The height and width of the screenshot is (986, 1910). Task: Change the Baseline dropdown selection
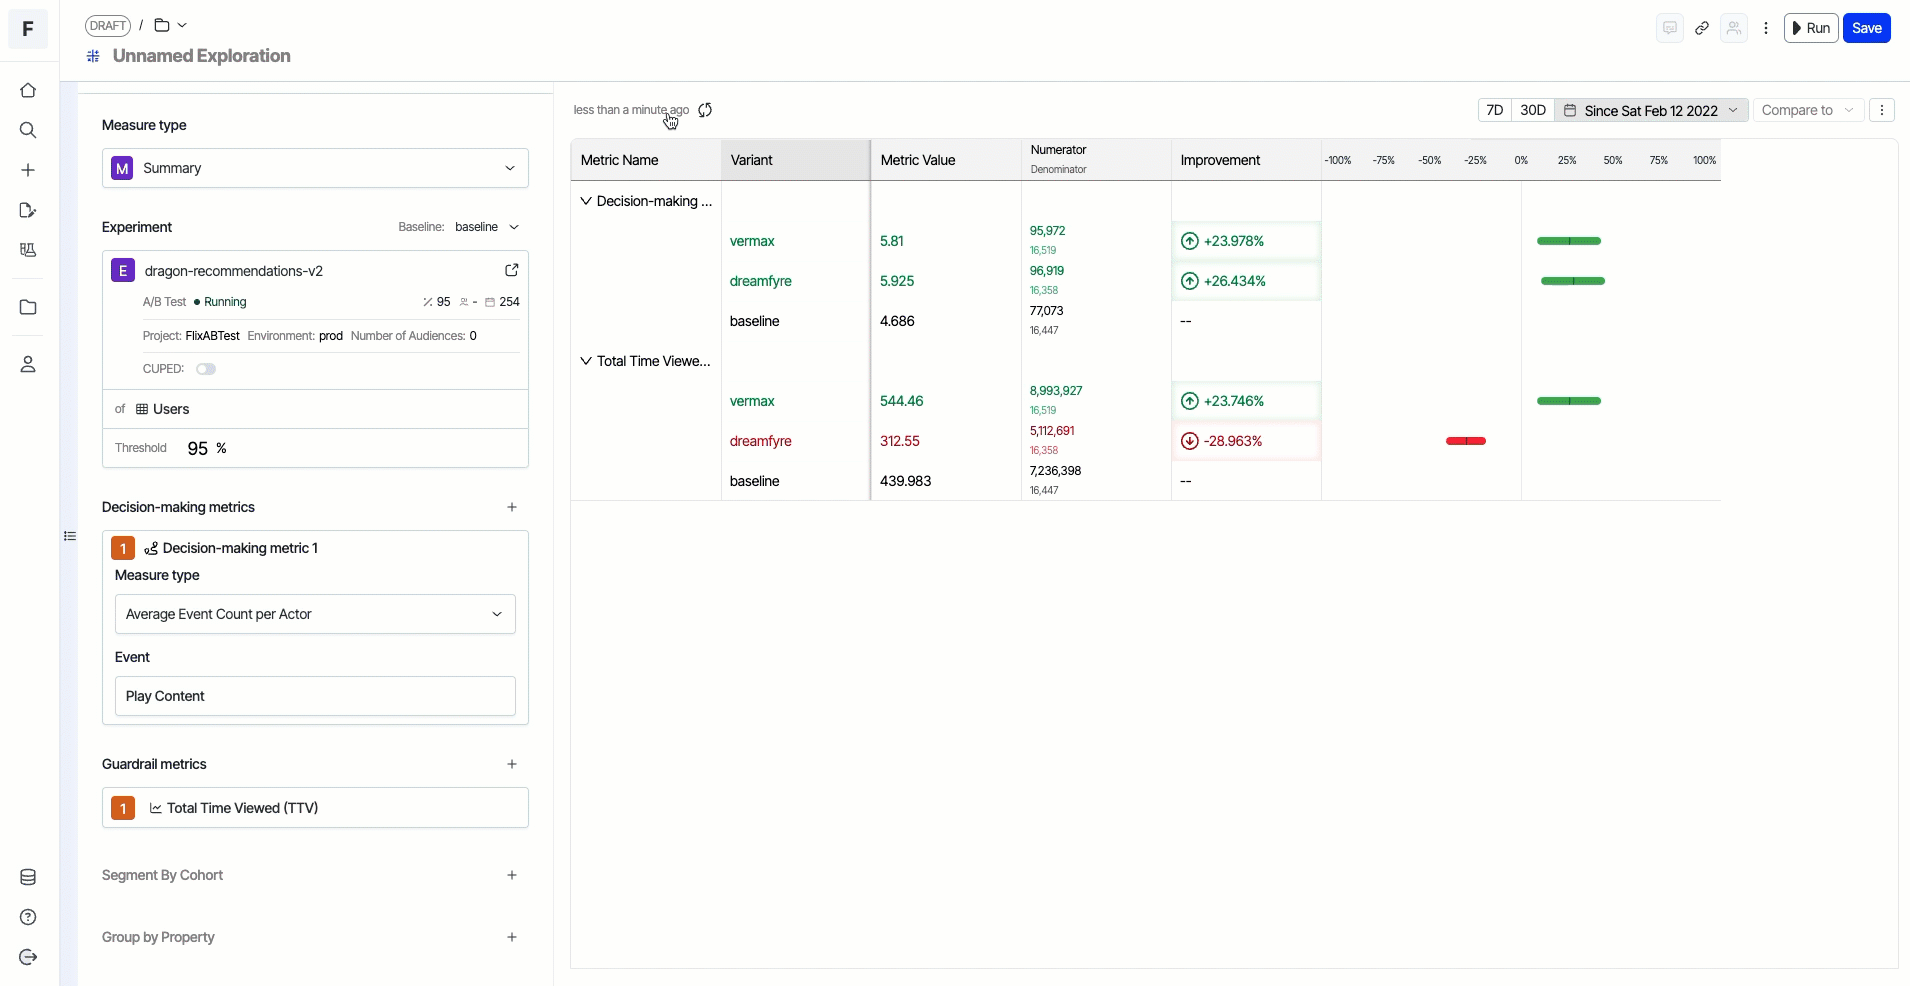pos(487,227)
